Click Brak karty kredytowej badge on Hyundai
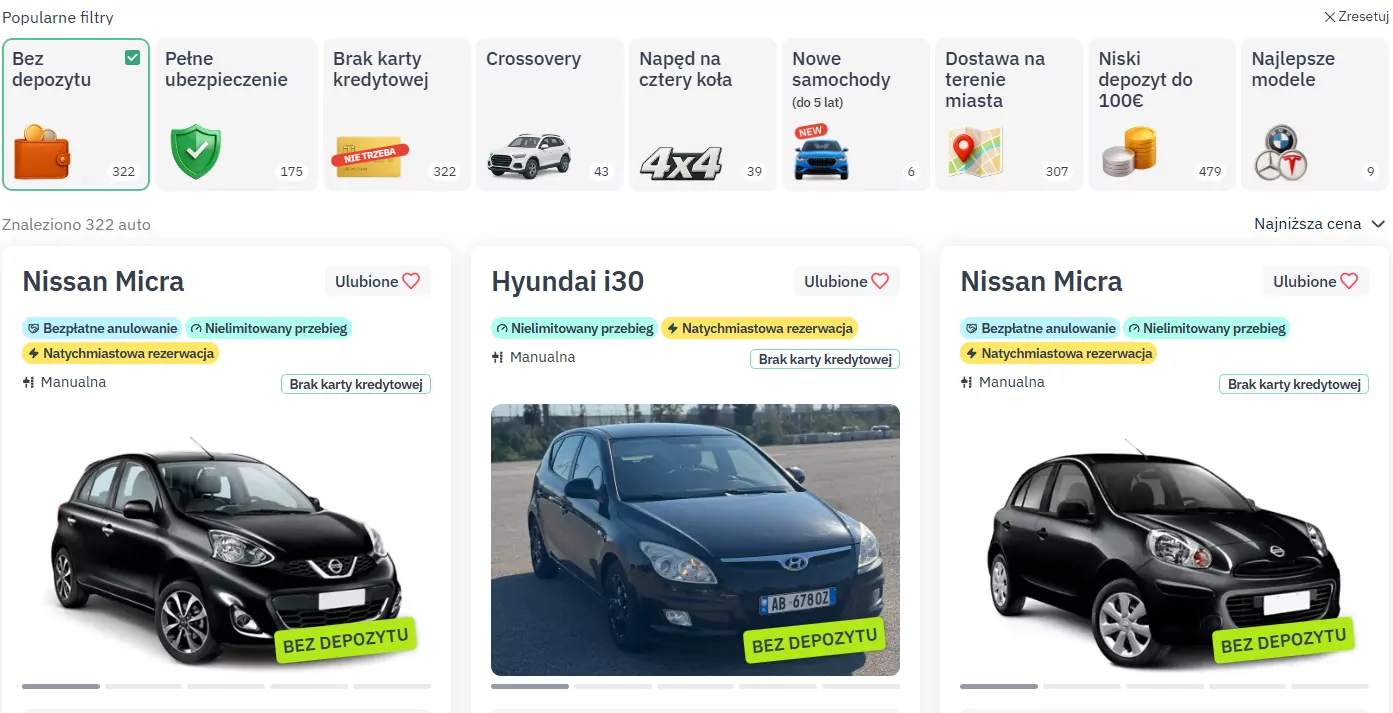 click(x=825, y=359)
